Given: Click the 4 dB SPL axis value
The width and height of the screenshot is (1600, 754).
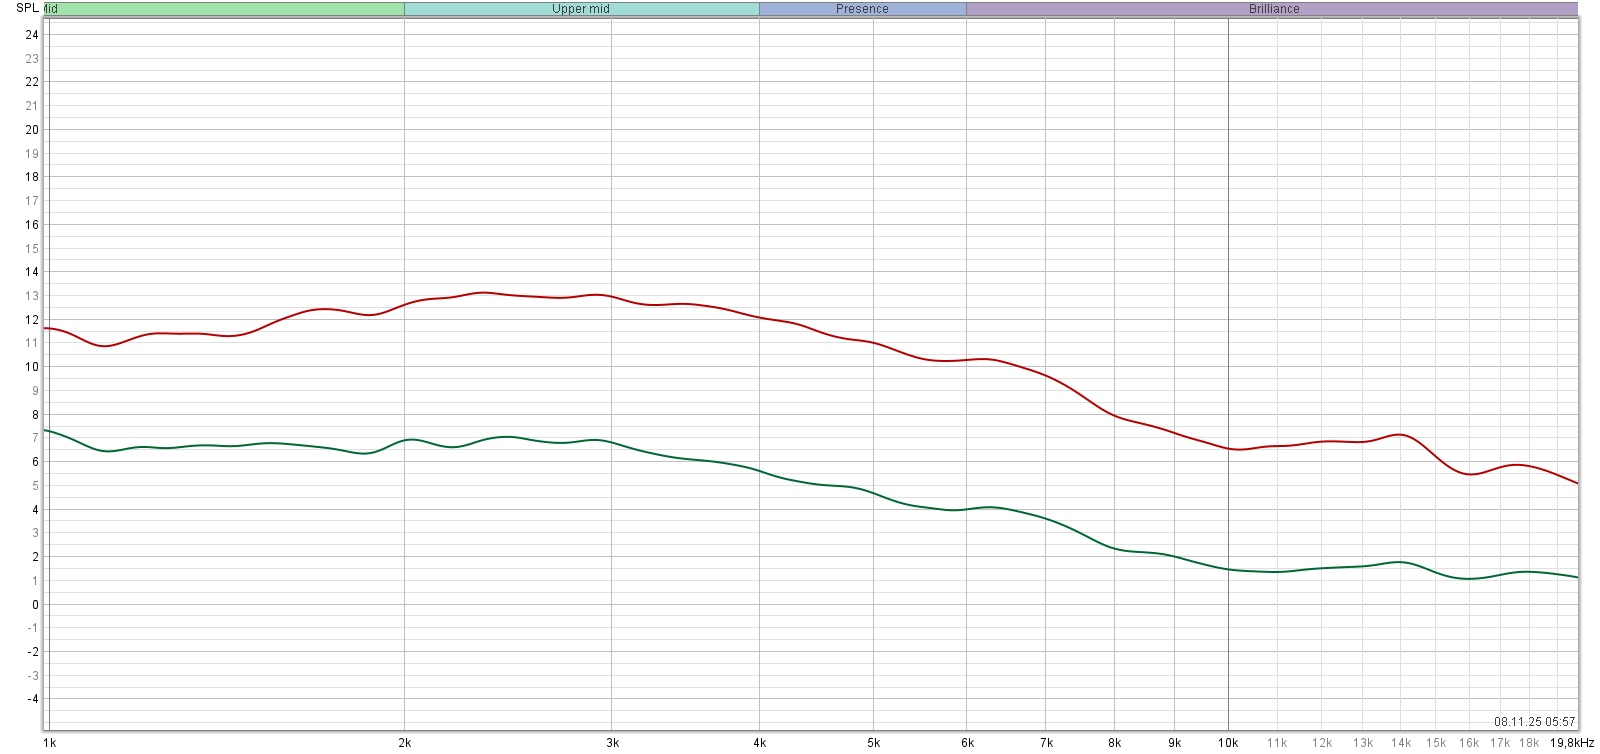Looking at the screenshot, I should (x=35, y=510).
